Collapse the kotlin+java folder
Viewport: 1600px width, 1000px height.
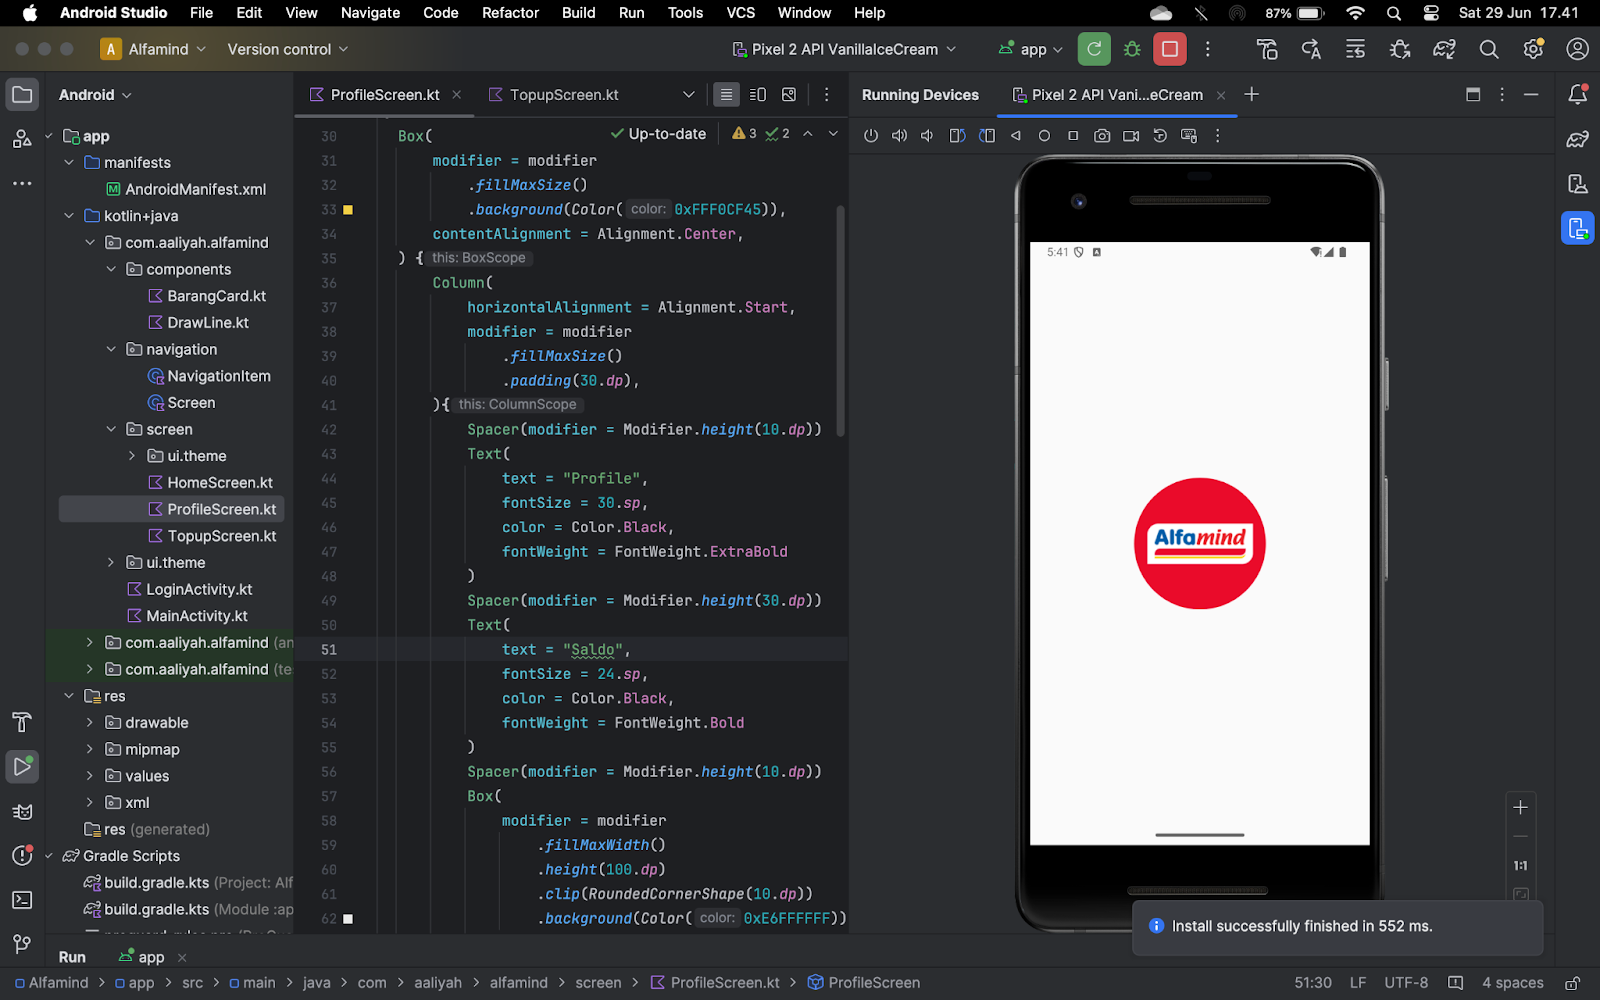point(69,216)
